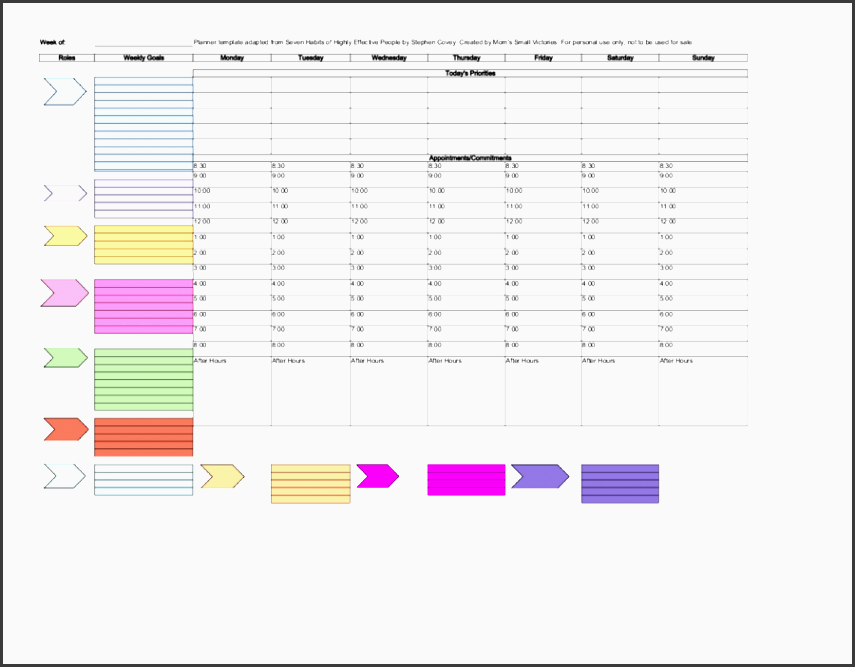Screen dimensions: 855x667
Task: Click the Monday column header
Action: coord(232,58)
